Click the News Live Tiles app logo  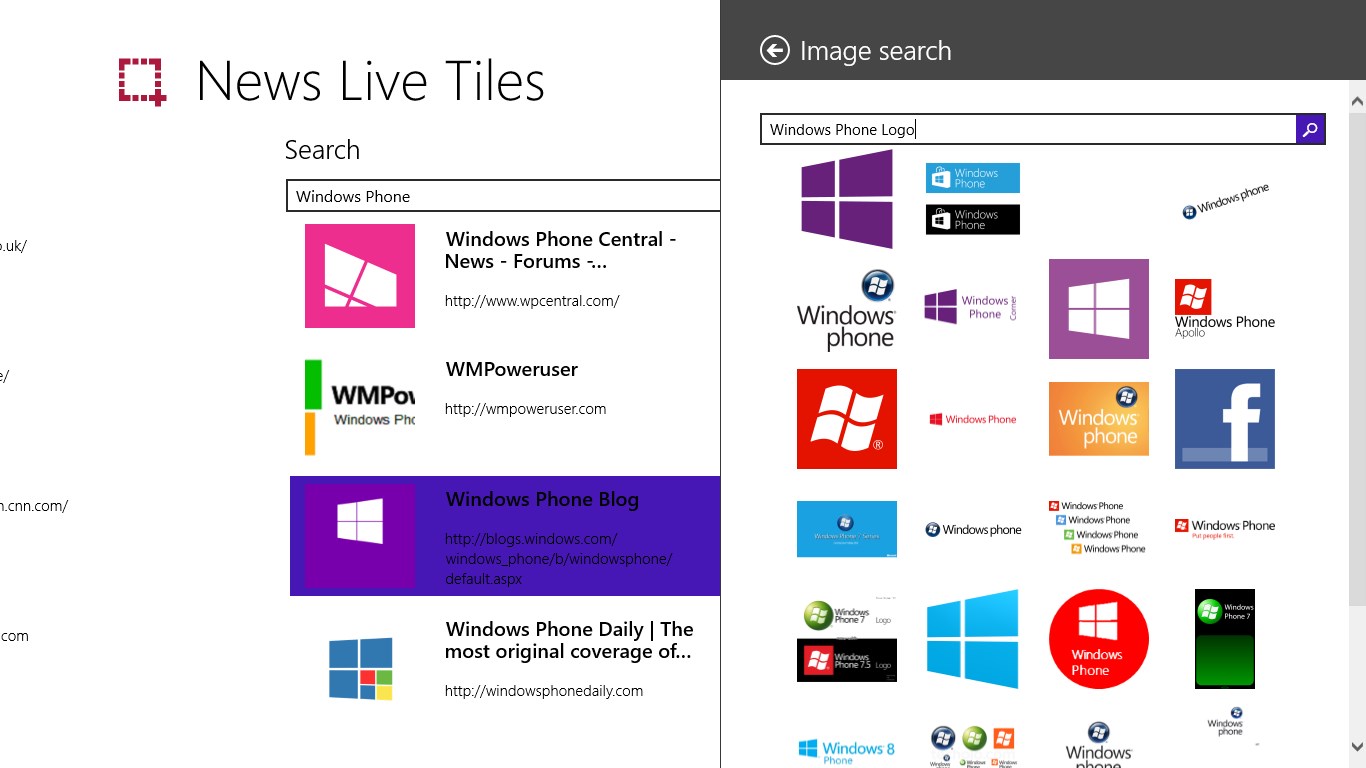coord(141,81)
